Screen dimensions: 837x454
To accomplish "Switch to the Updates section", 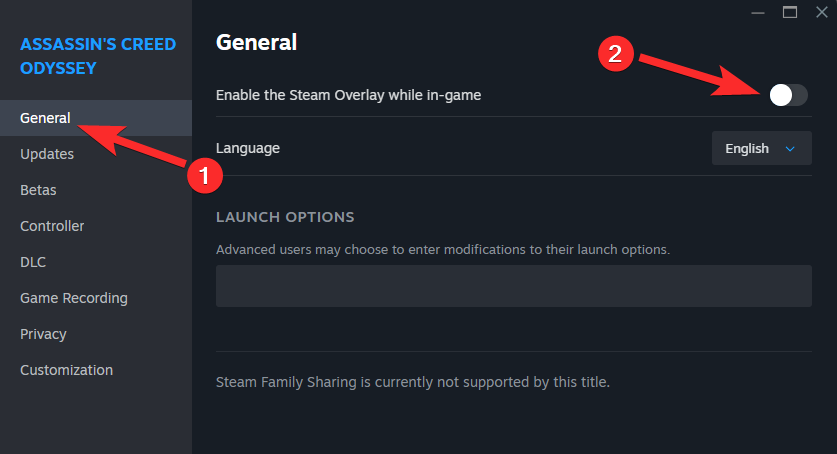I will point(47,154).
